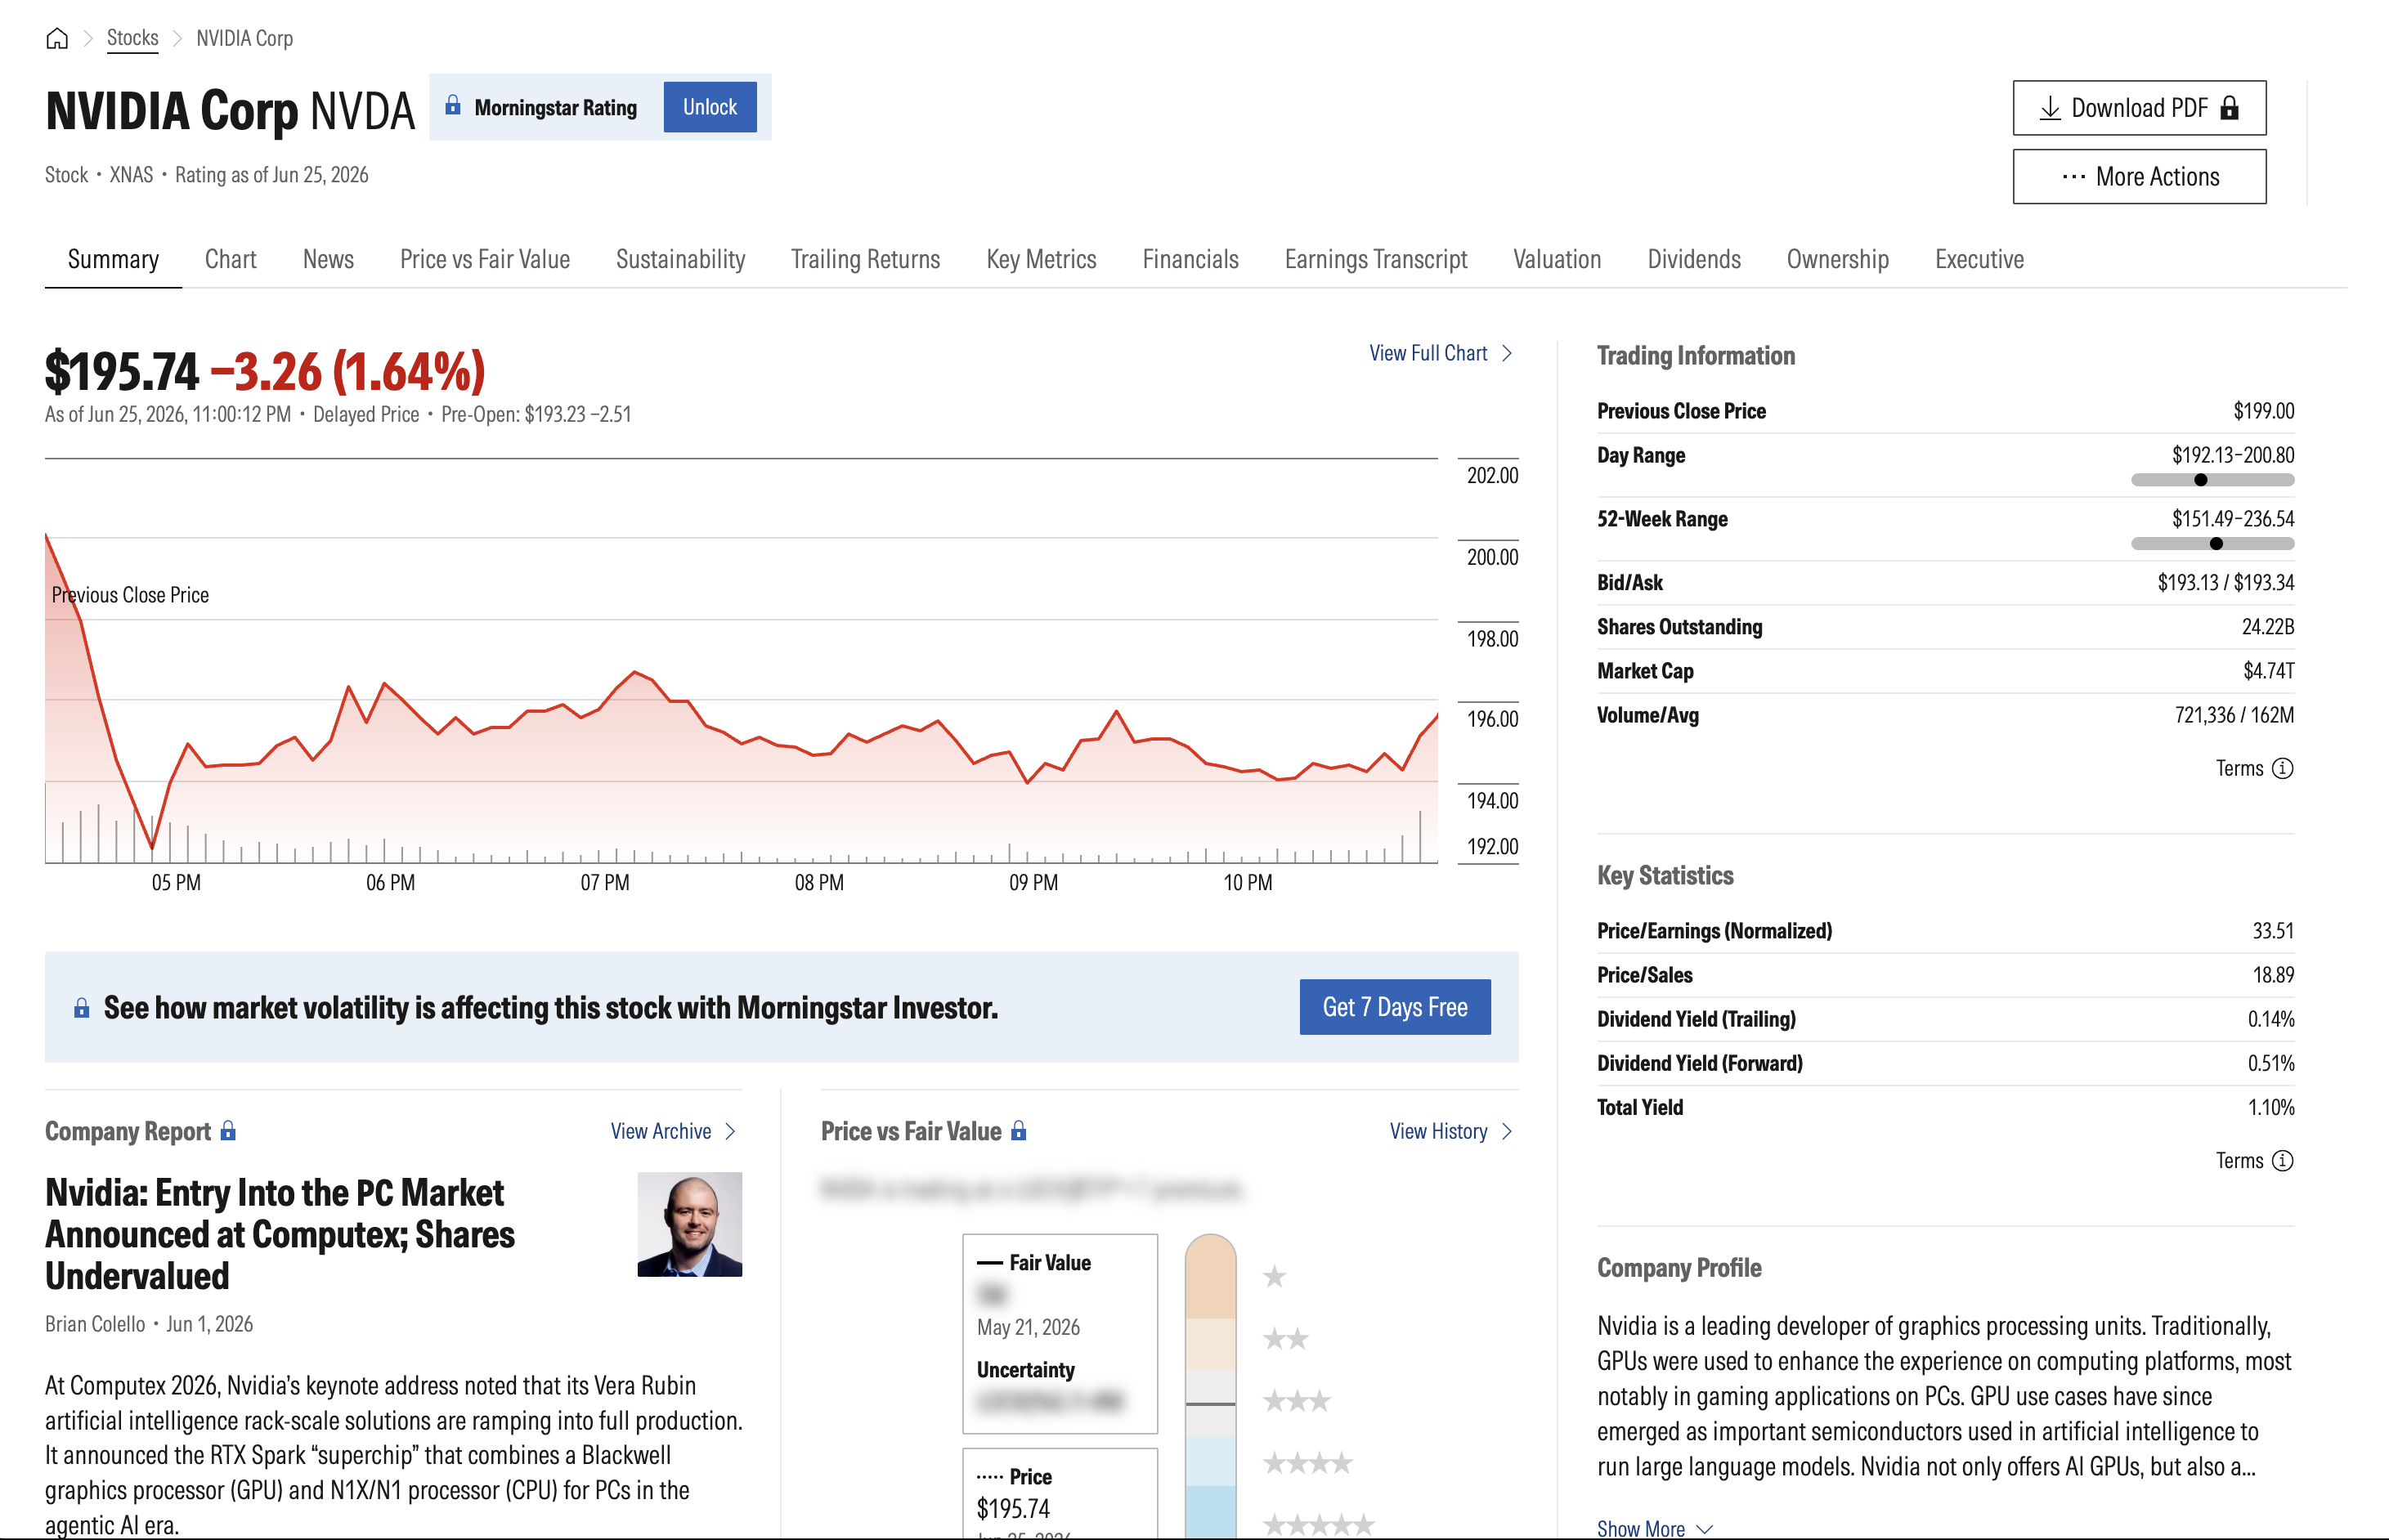2389x1540 pixels.
Task: Select the Summary tab
Action: (113, 260)
